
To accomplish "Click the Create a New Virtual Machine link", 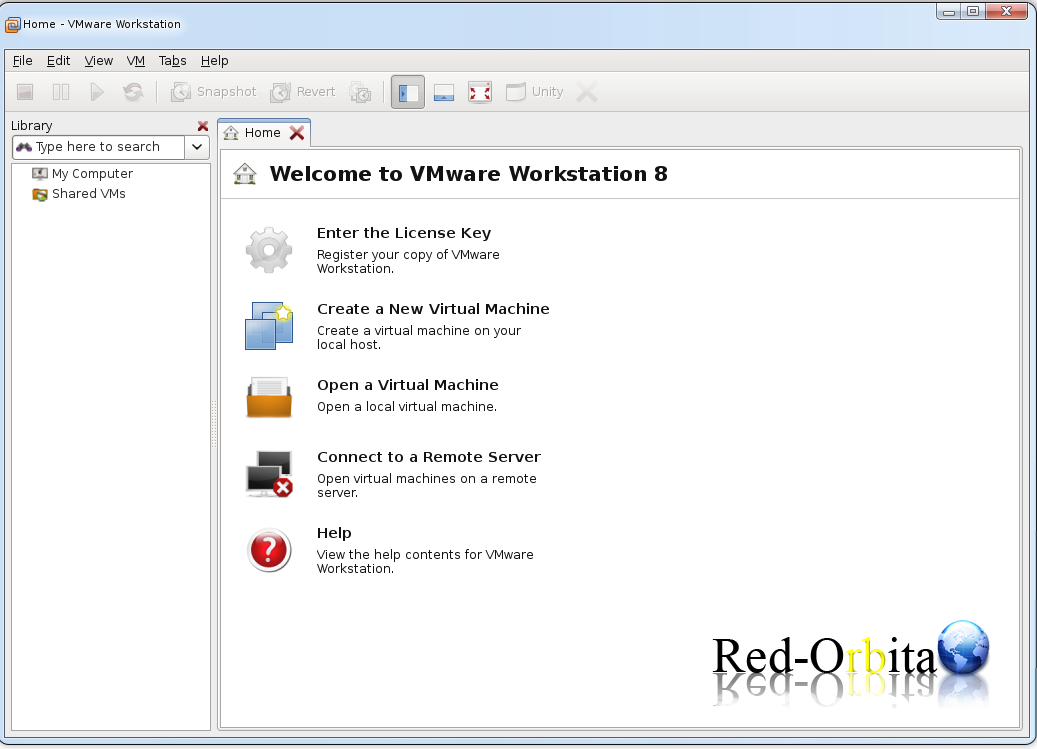I will (x=433, y=309).
